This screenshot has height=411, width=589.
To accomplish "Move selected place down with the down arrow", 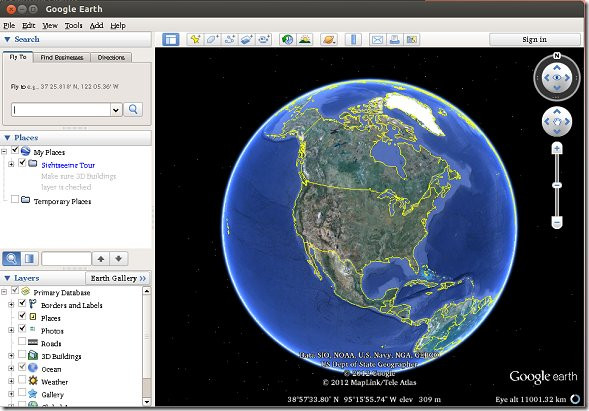I will click(x=118, y=258).
